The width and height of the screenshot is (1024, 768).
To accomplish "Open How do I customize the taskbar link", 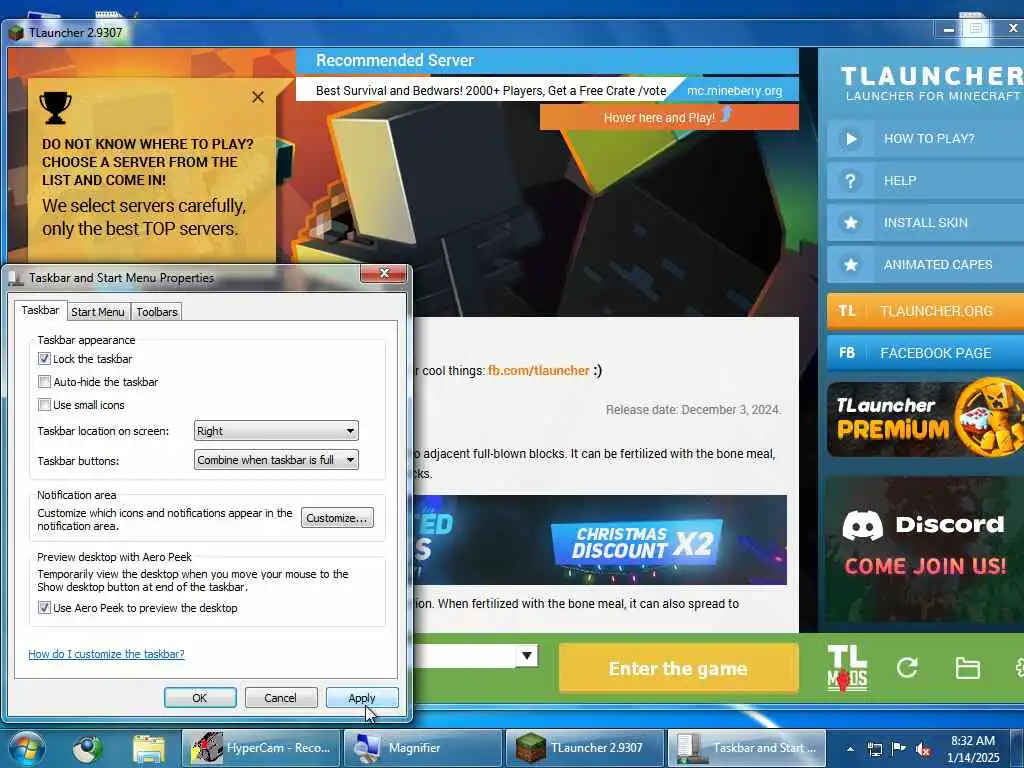I will pos(106,654).
